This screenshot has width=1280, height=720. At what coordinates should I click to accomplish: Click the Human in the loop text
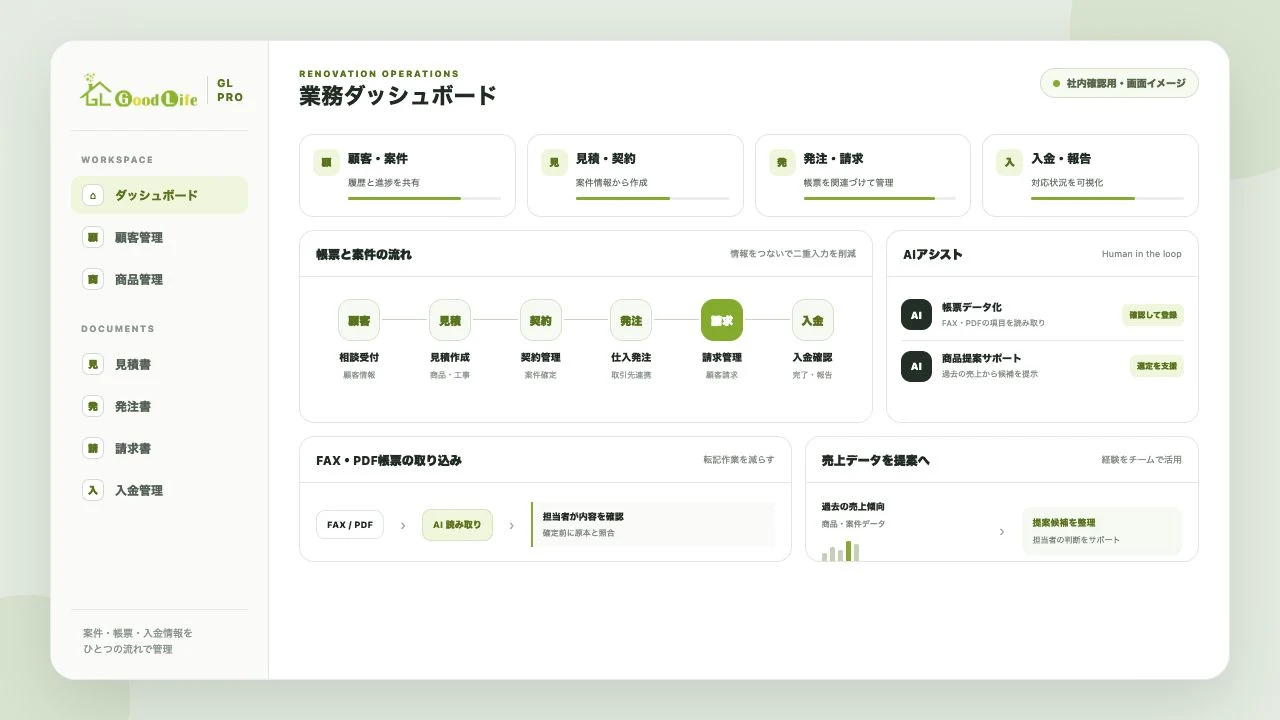[1142, 254]
